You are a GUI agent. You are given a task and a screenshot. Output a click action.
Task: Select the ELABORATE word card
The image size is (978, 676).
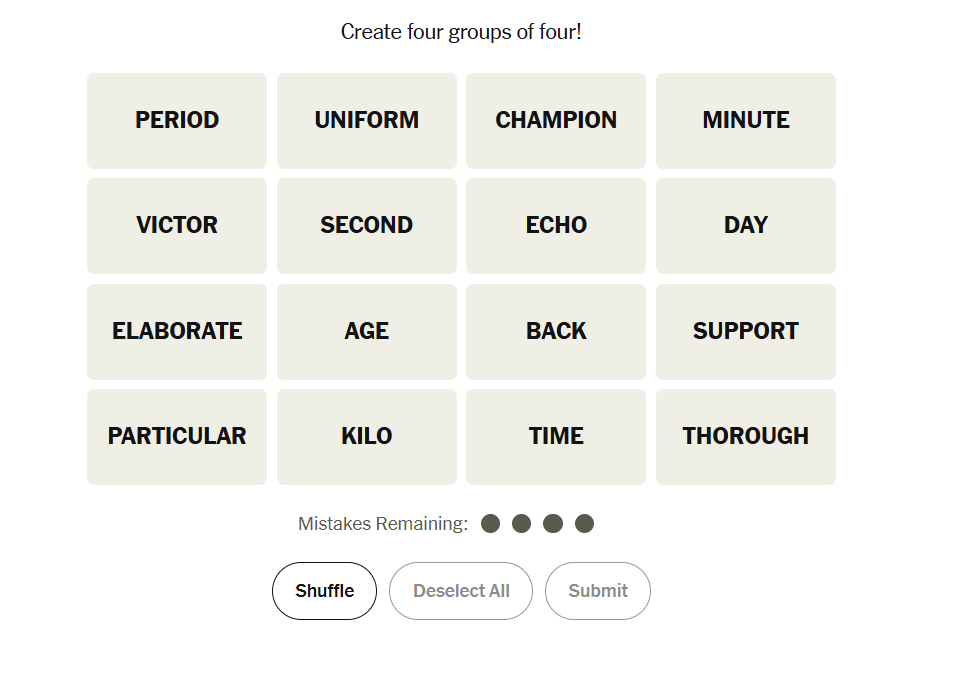[177, 331]
